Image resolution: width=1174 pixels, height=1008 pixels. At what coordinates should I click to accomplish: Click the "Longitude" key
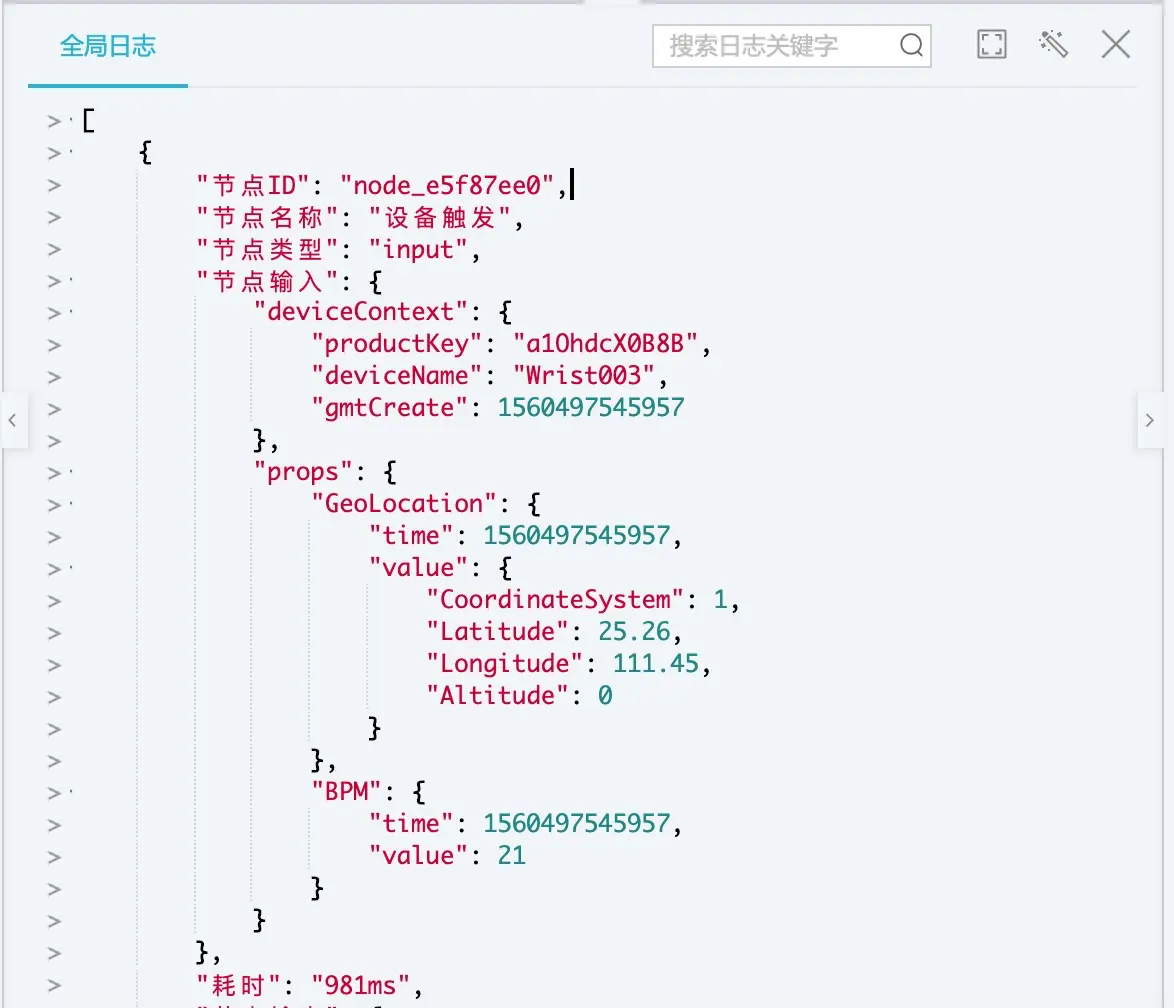click(505, 664)
